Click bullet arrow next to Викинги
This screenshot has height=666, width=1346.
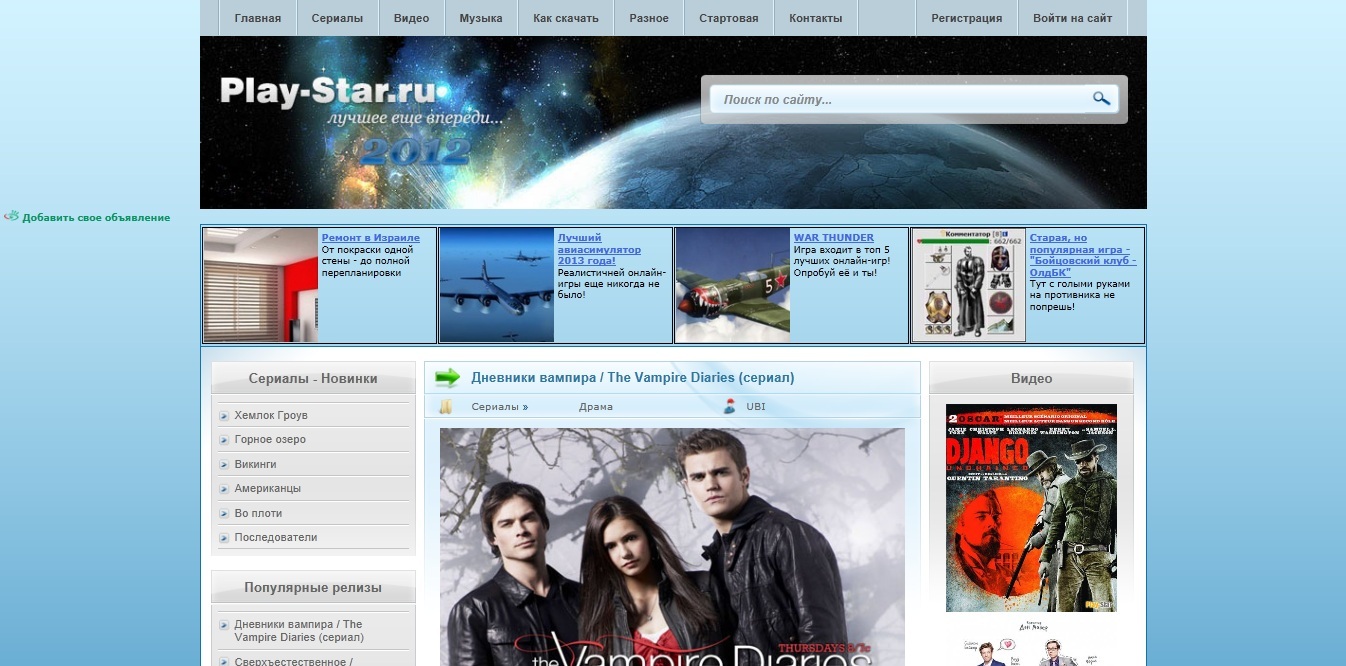pos(225,465)
